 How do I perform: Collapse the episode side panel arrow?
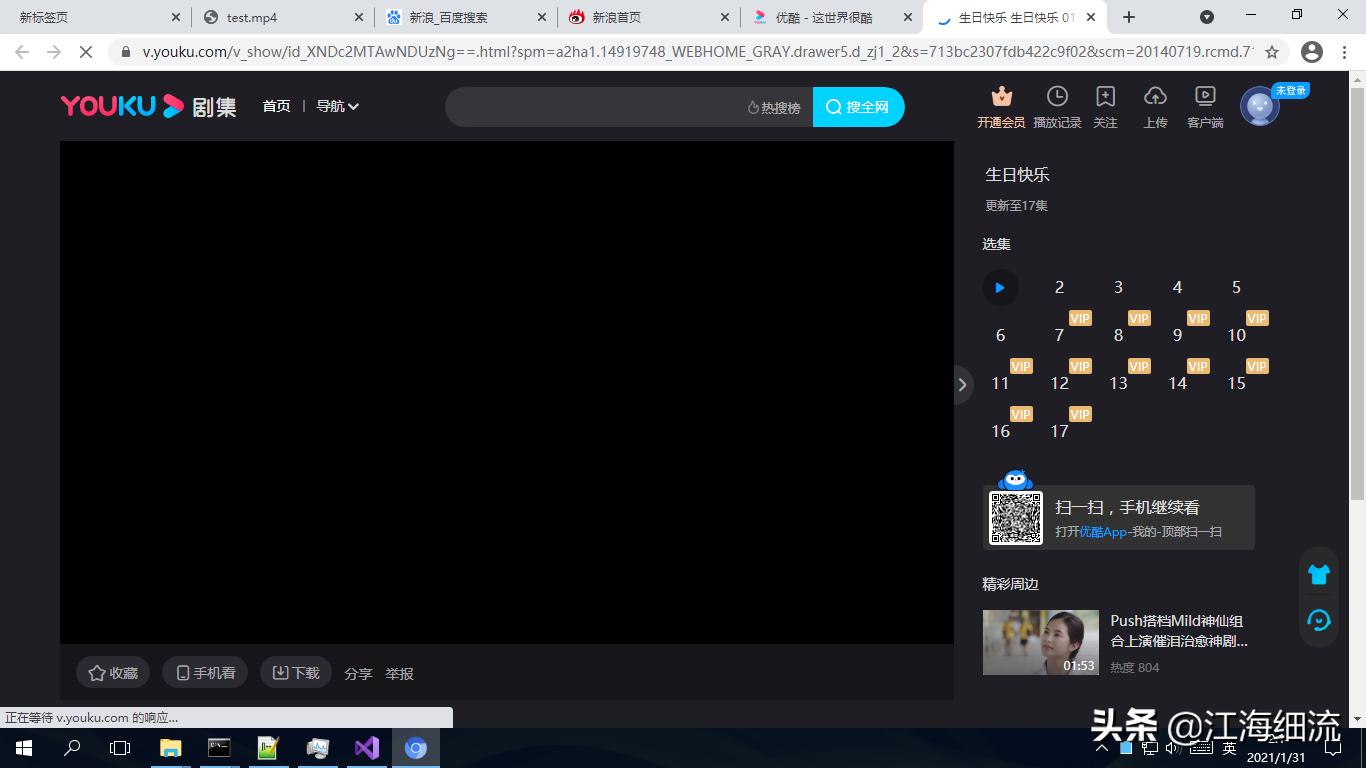click(962, 385)
